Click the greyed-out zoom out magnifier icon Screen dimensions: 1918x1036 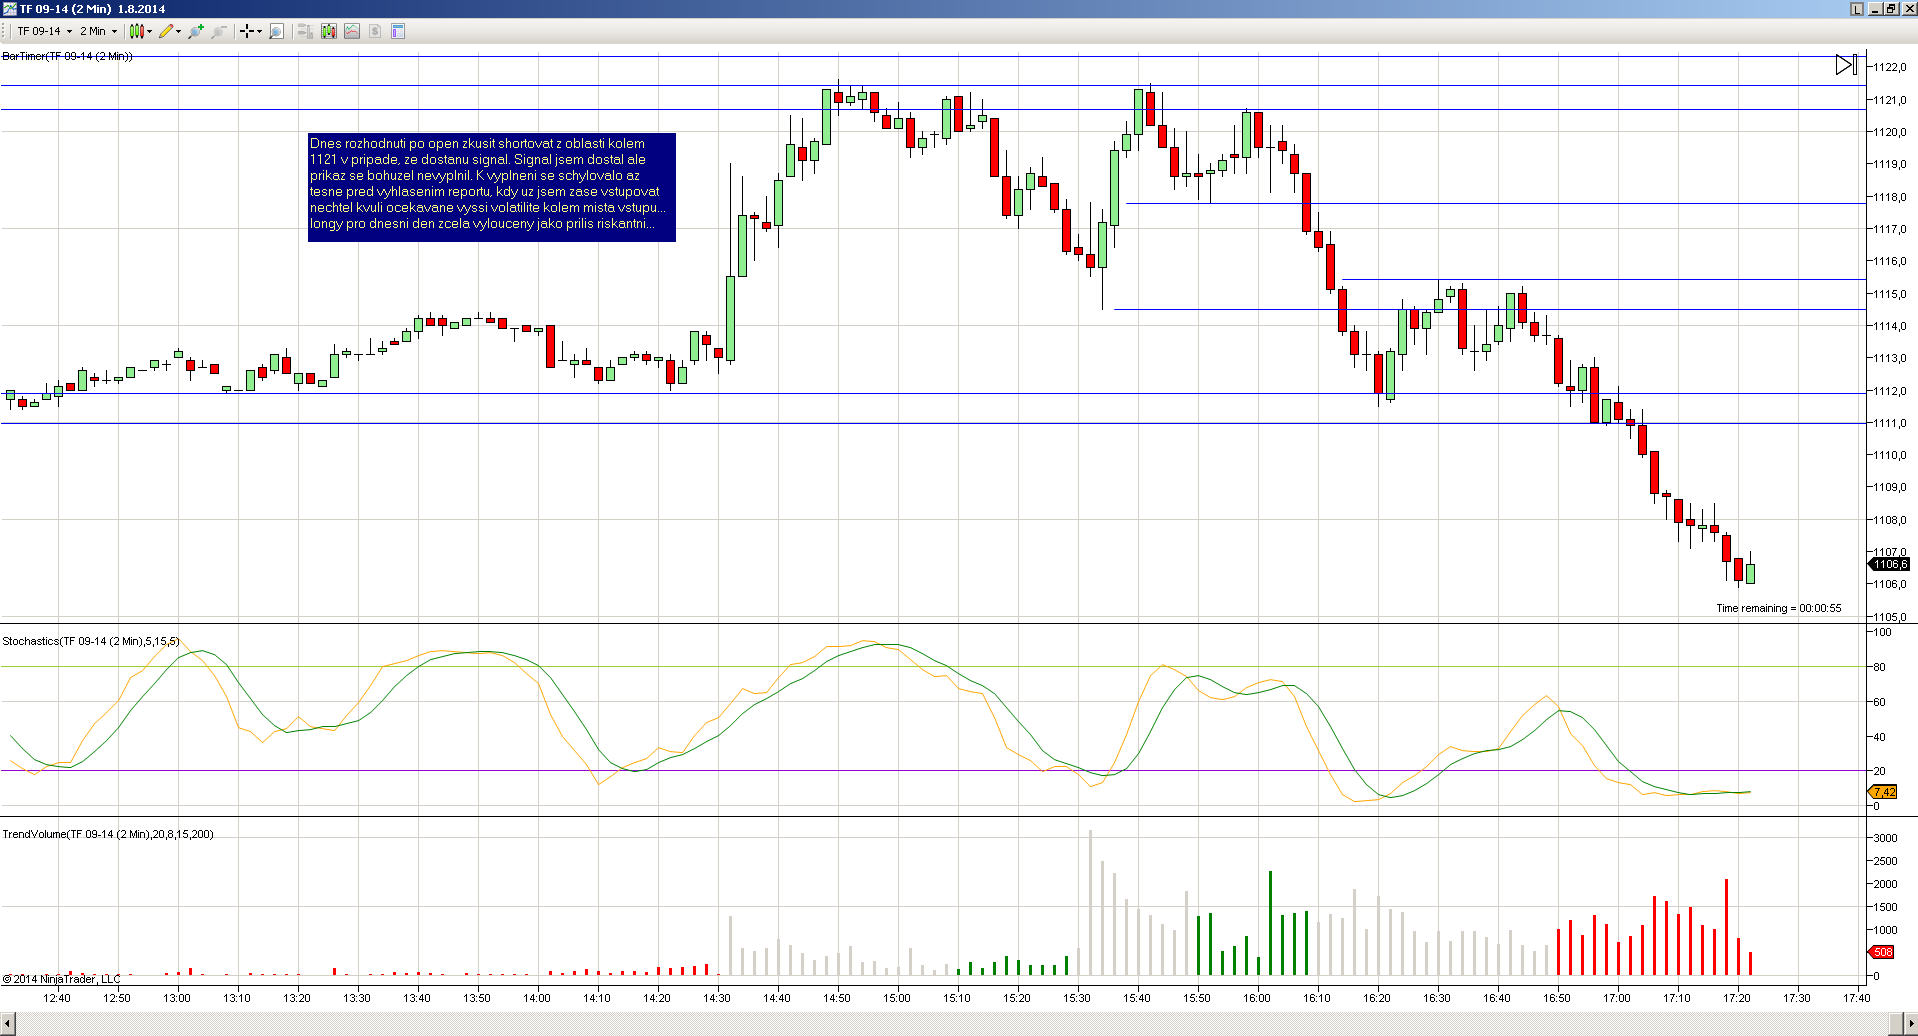click(218, 31)
